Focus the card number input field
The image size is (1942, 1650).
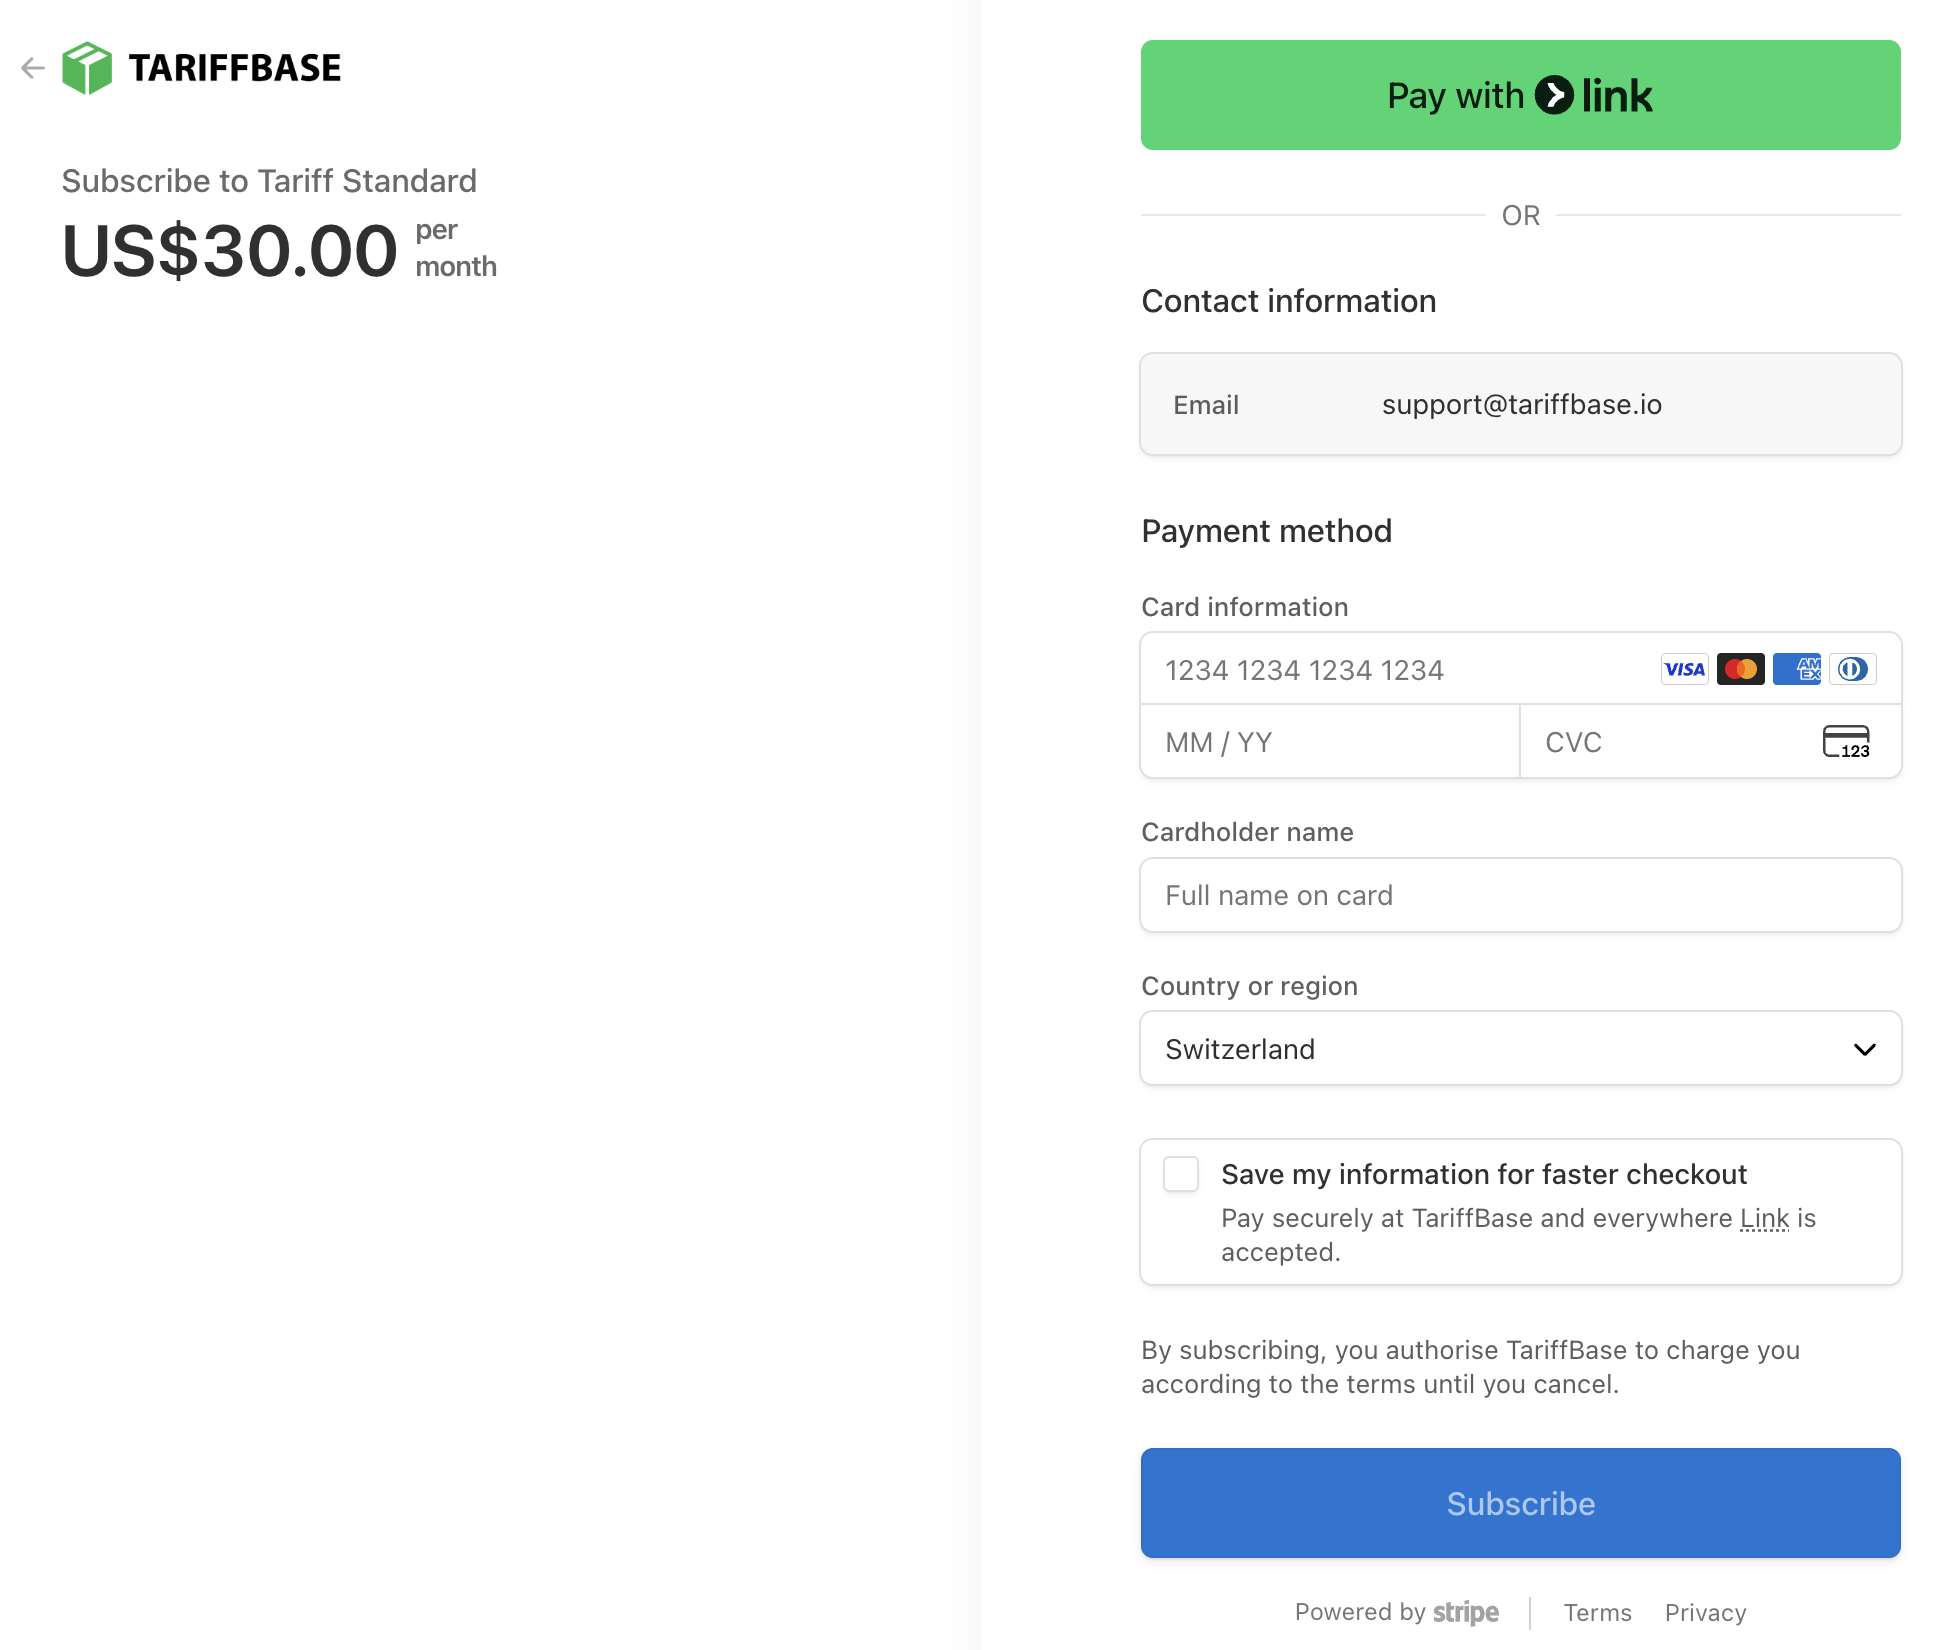[x=1400, y=669]
